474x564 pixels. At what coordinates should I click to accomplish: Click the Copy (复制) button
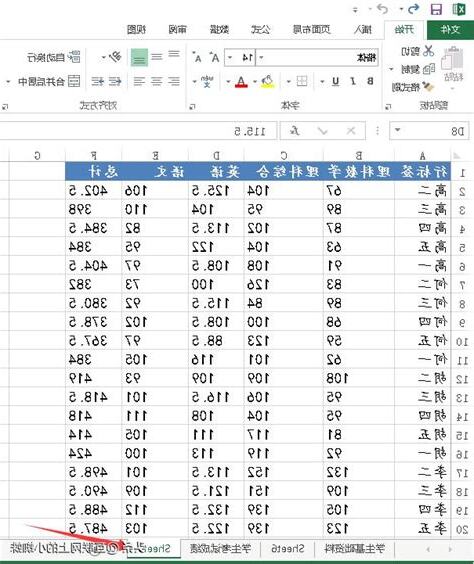414,69
